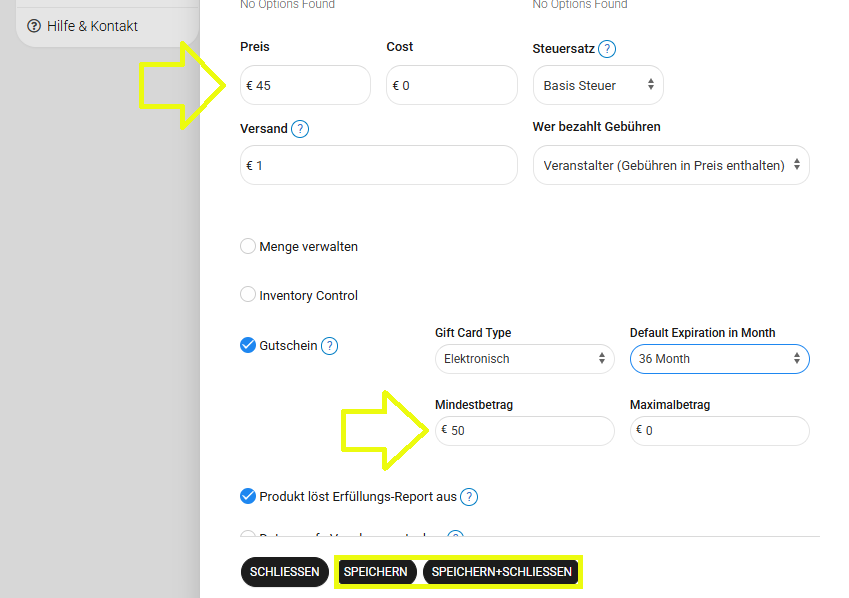Enable Inventory Control
849x598 pixels.
pyautogui.click(x=248, y=295)
